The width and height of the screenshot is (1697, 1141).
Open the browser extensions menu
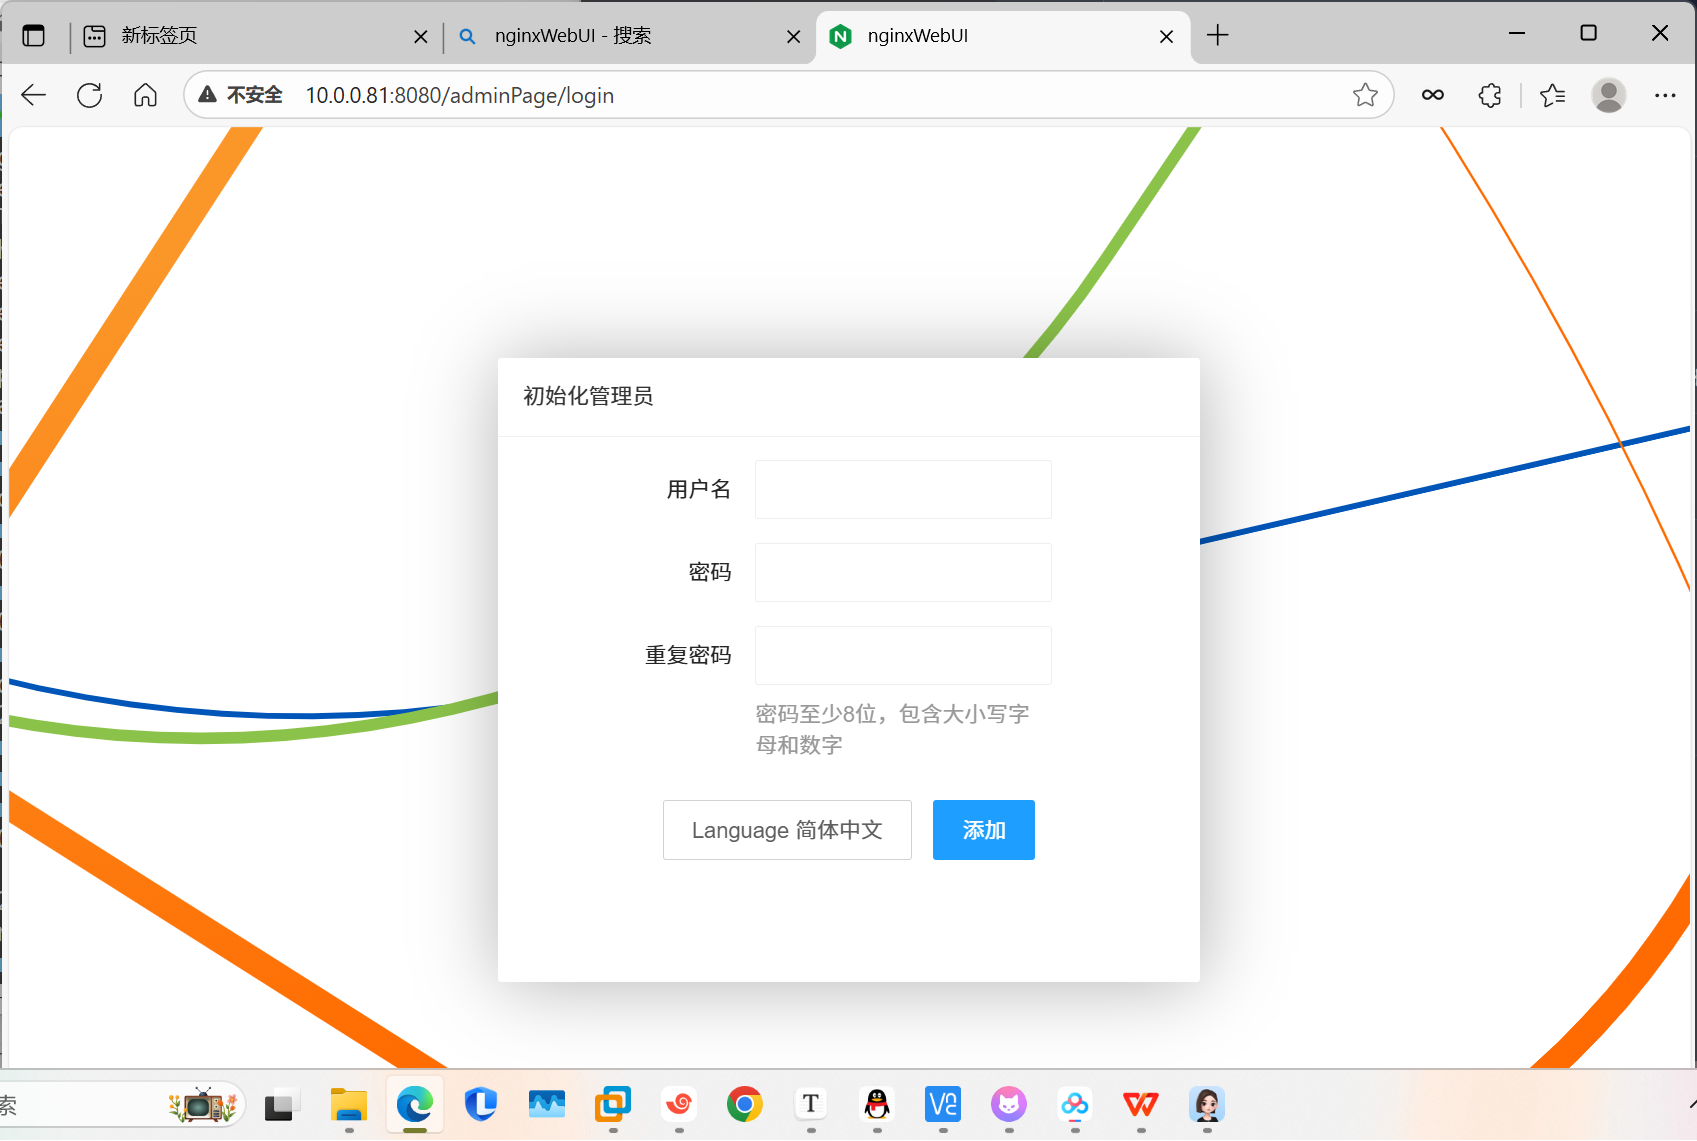click(1490, 95)
